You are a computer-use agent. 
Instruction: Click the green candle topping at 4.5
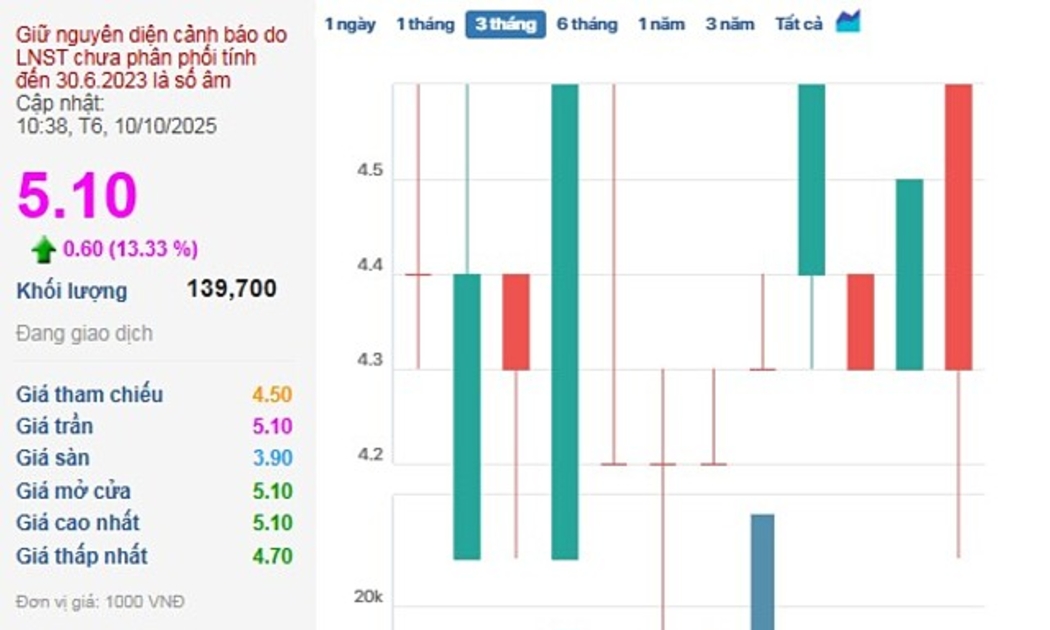909,274
